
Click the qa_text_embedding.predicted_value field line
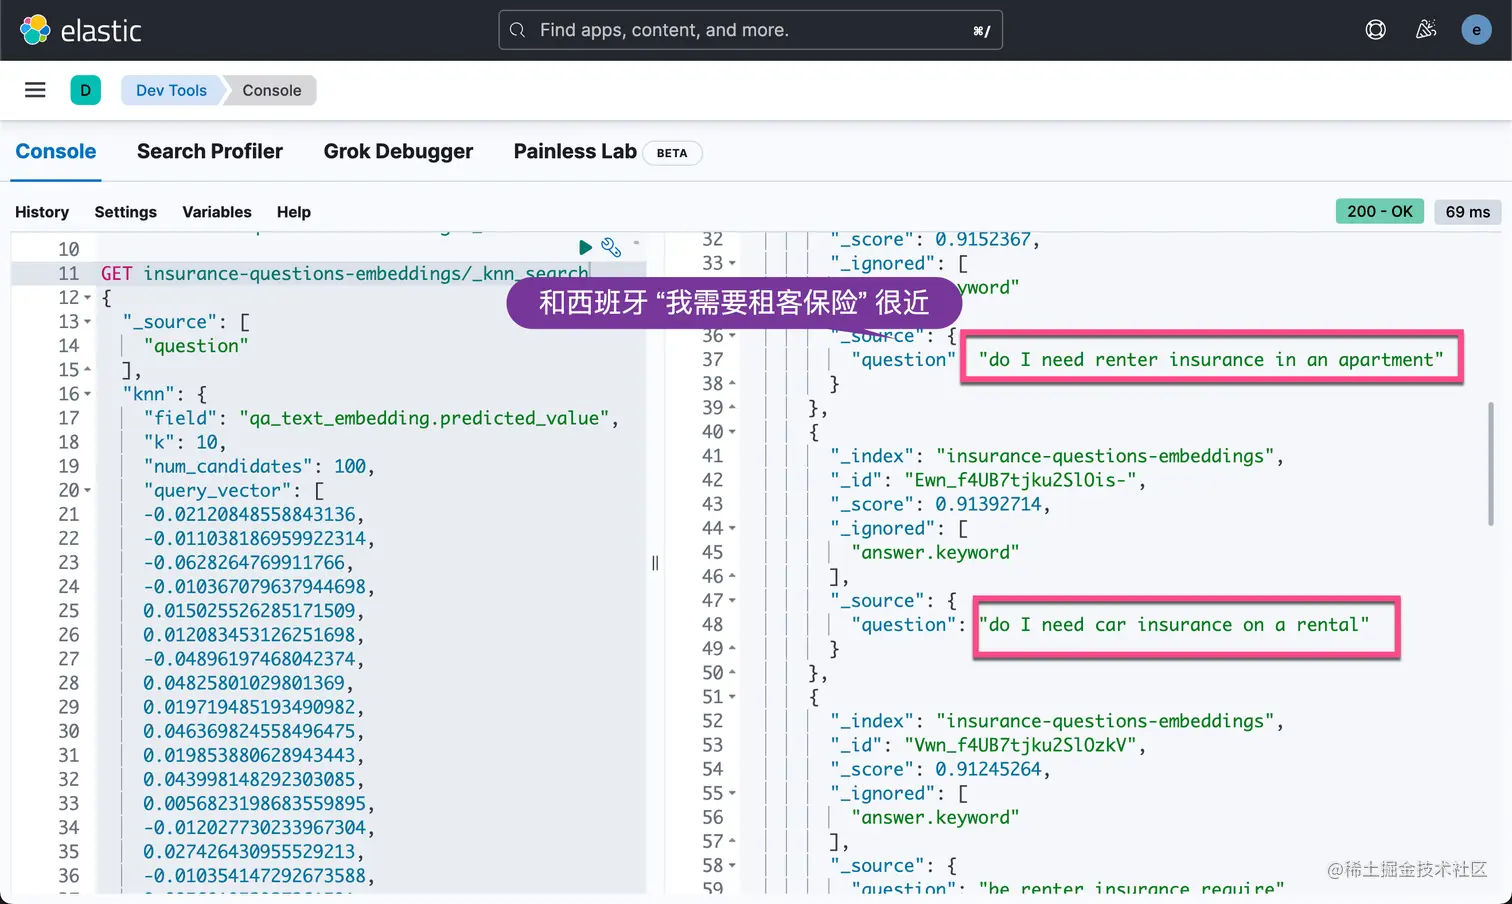coord(380,418)
